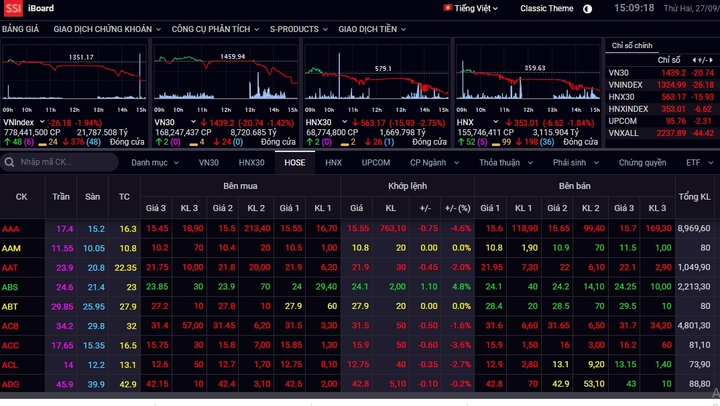Select the Chỉ số chính panel tab
This screenshot has height=406, width=720.
point(632,45)
